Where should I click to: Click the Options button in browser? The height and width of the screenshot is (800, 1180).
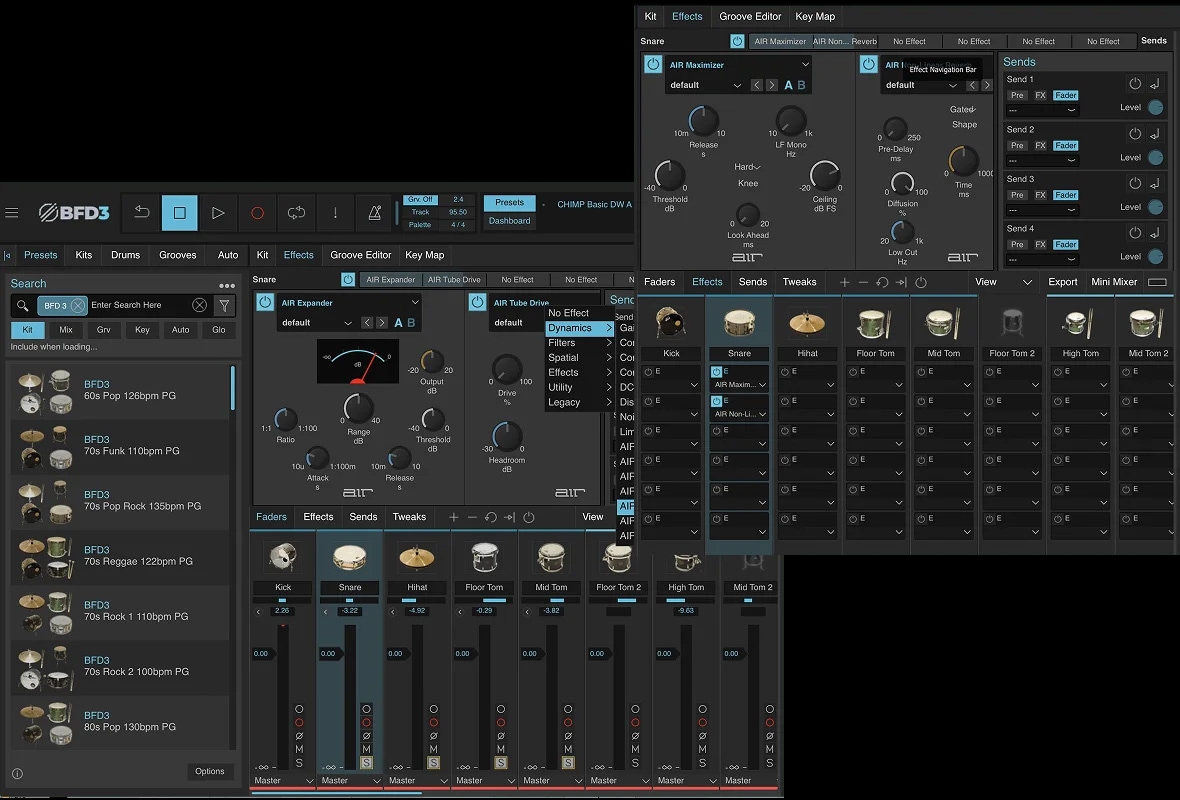[209, 771]
